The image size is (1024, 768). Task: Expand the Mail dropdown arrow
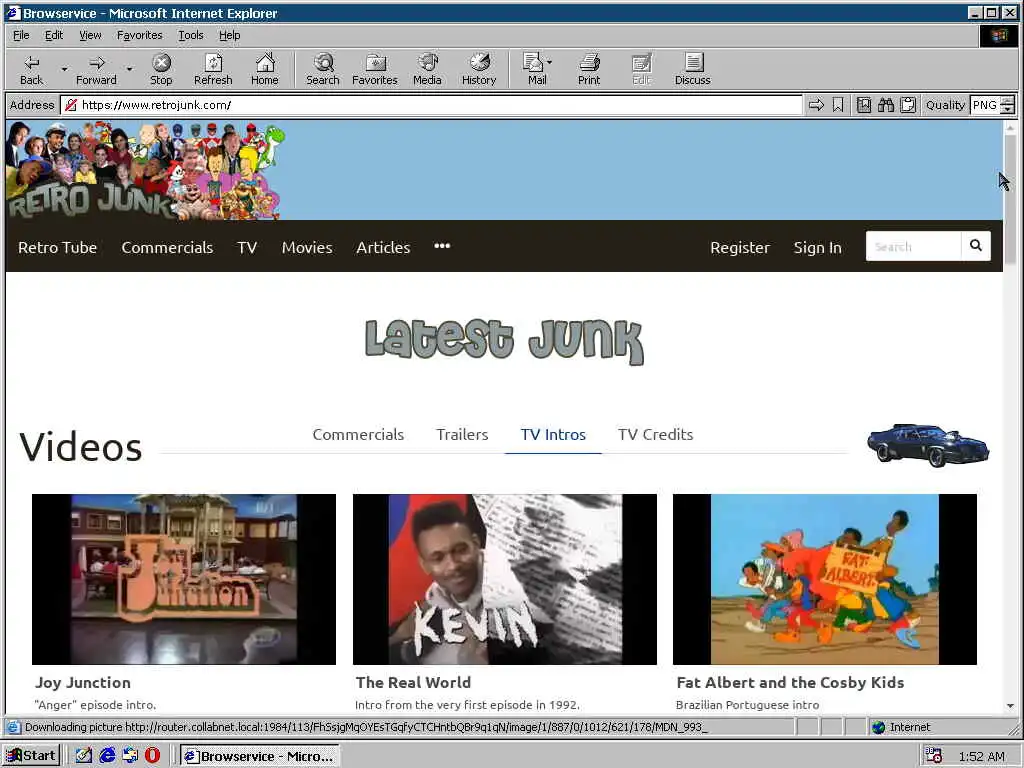[550, 62]
